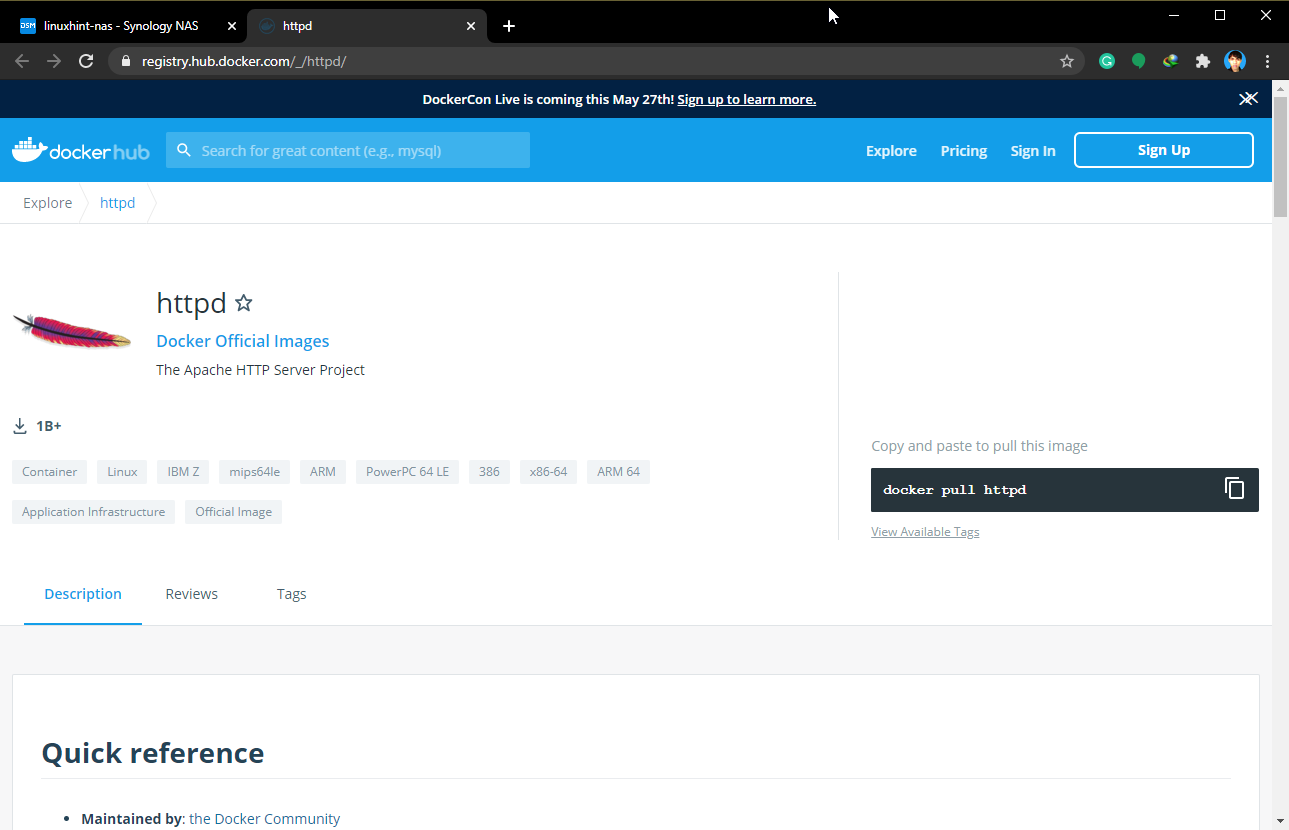
Task: Open the Grammarly extension
Action: [x=1107, y=61]
